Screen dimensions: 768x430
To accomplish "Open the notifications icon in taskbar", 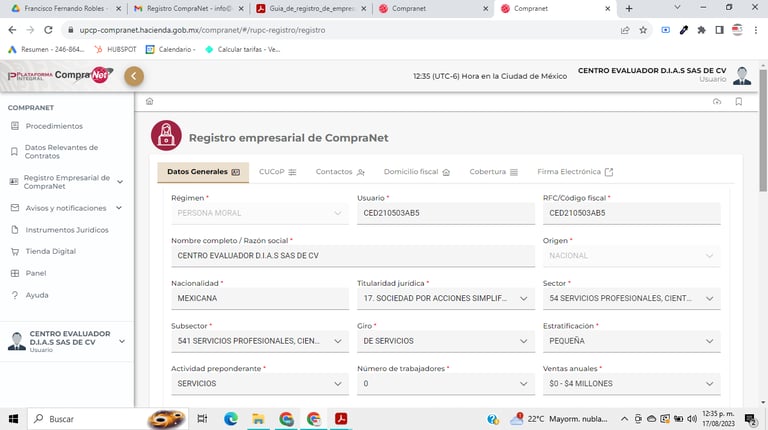I will [x=750, y=419].
